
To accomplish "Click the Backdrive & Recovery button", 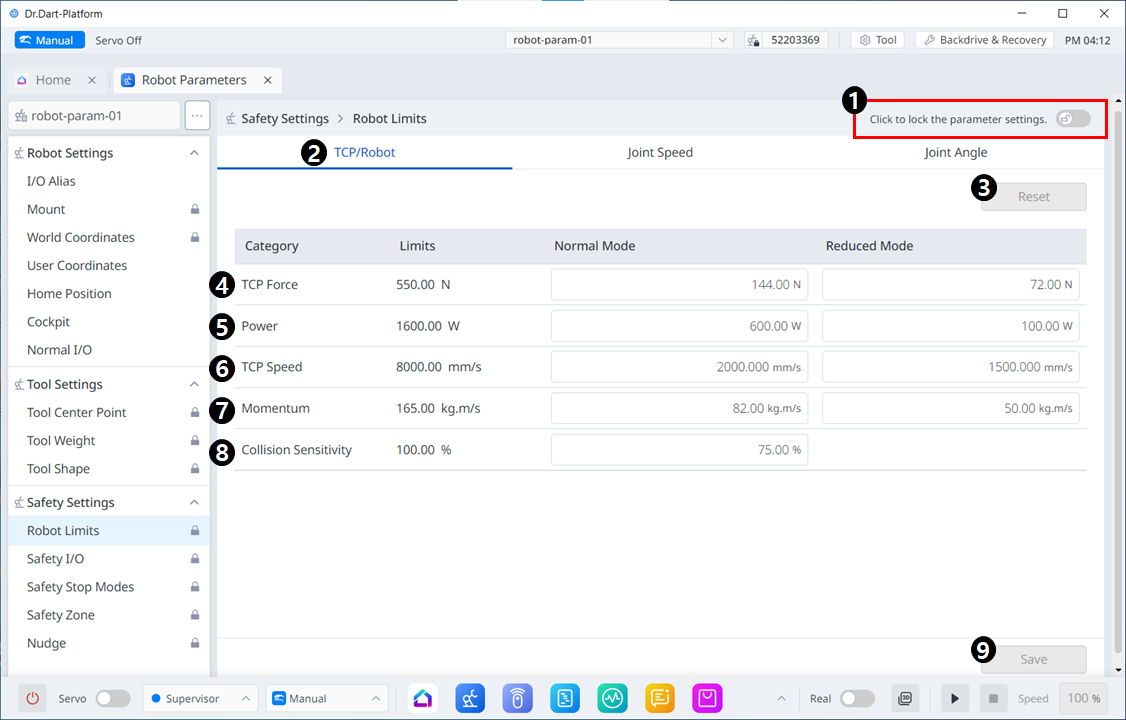I will point(984,40).
